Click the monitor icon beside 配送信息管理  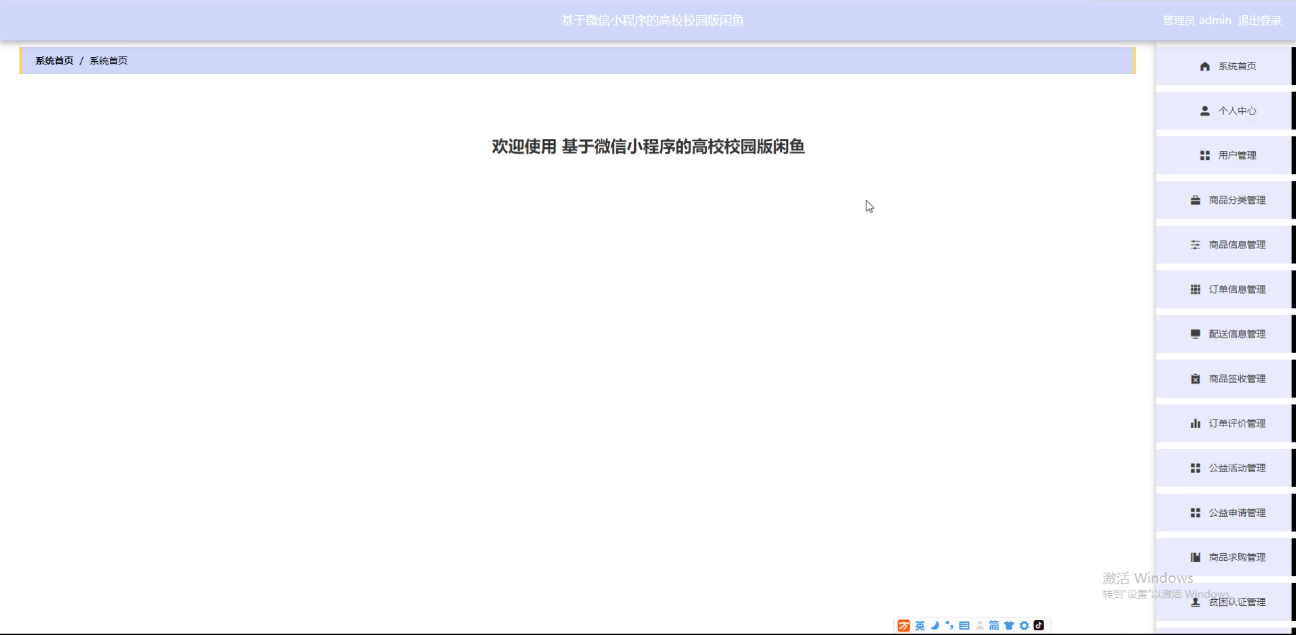pyautogui.click(x=1194, y=333)
